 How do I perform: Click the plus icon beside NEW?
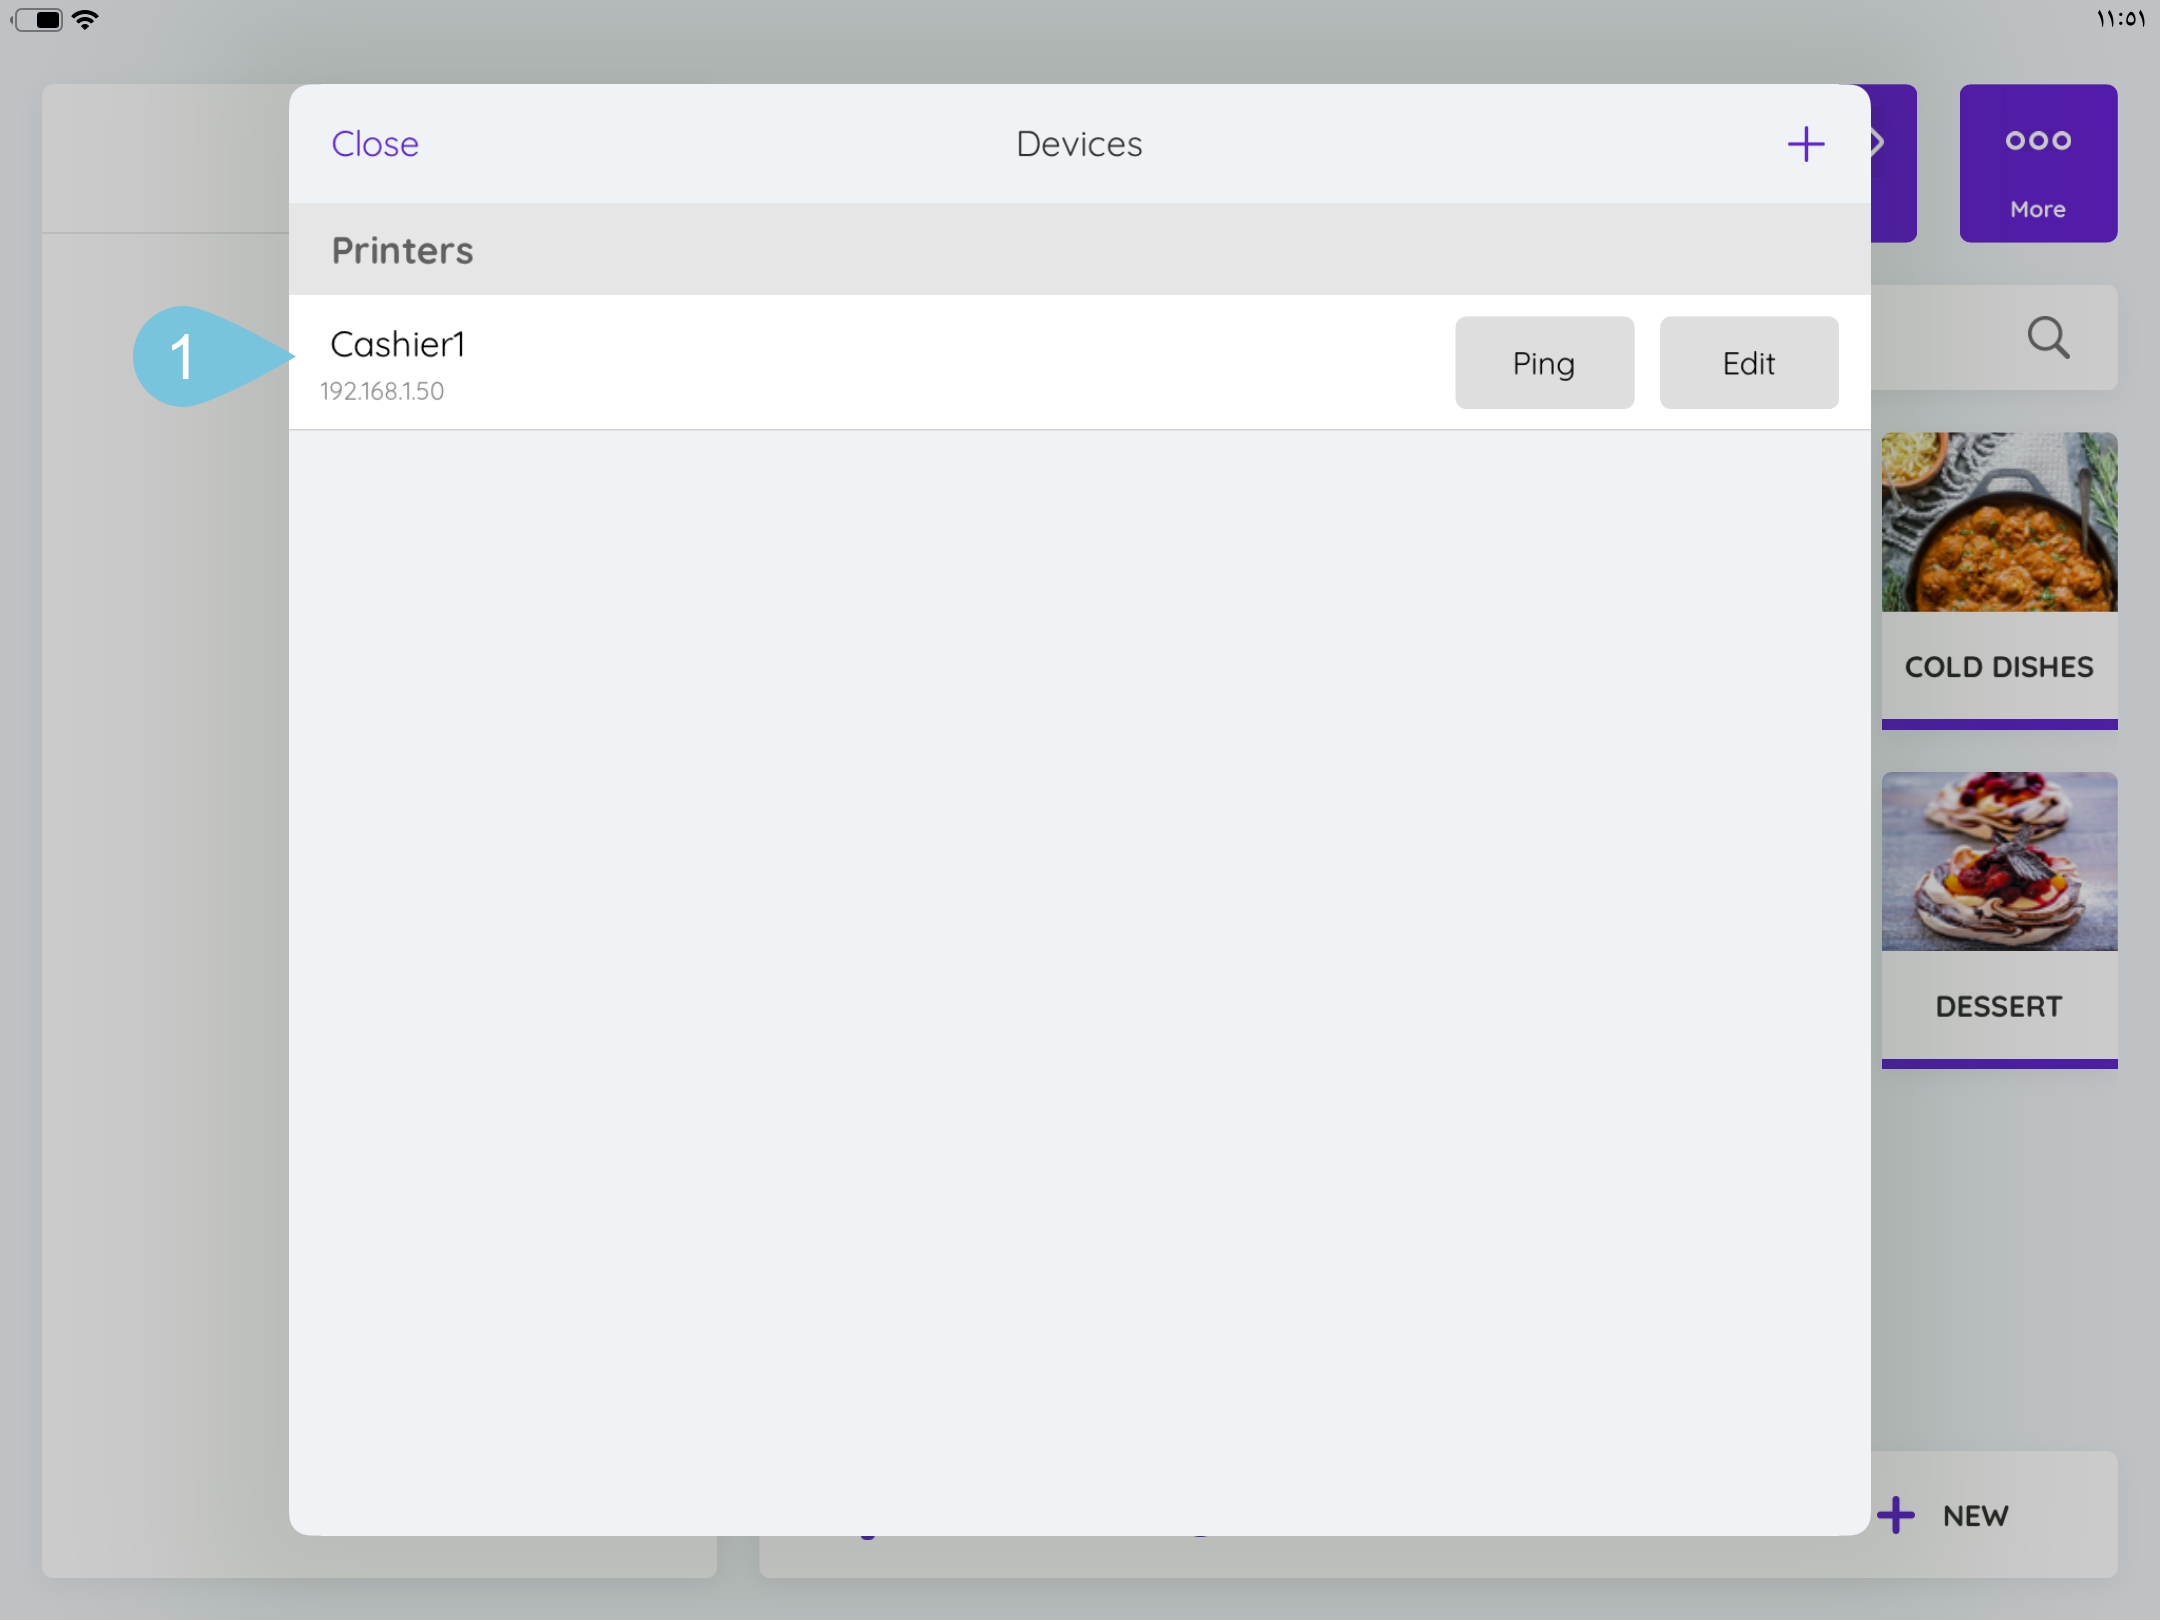[x=1896, y=1515]
